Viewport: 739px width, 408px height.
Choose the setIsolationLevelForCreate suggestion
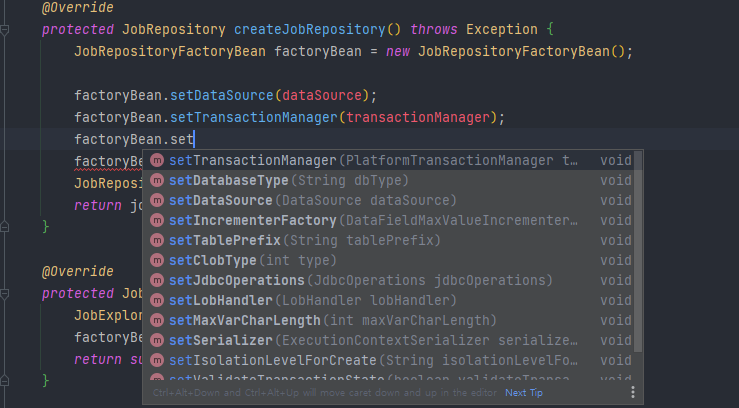[388, 361]
